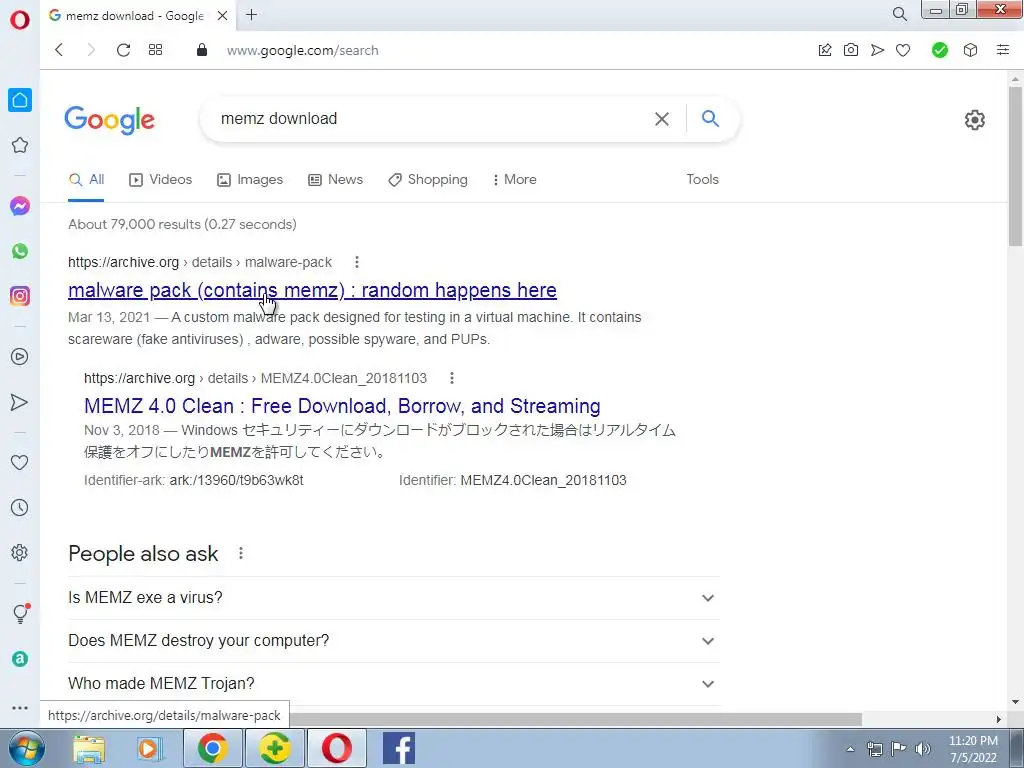Open the History clock in the sidebar
This screenshot has width=1024, height=768.
(20, 507)
